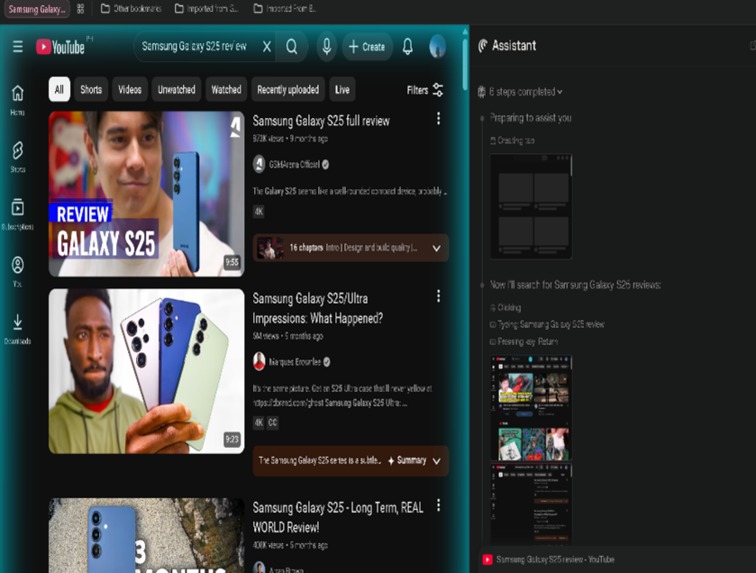The image size is (756, 573).
Task: Open the Create button menu
Action: [367, 47]
